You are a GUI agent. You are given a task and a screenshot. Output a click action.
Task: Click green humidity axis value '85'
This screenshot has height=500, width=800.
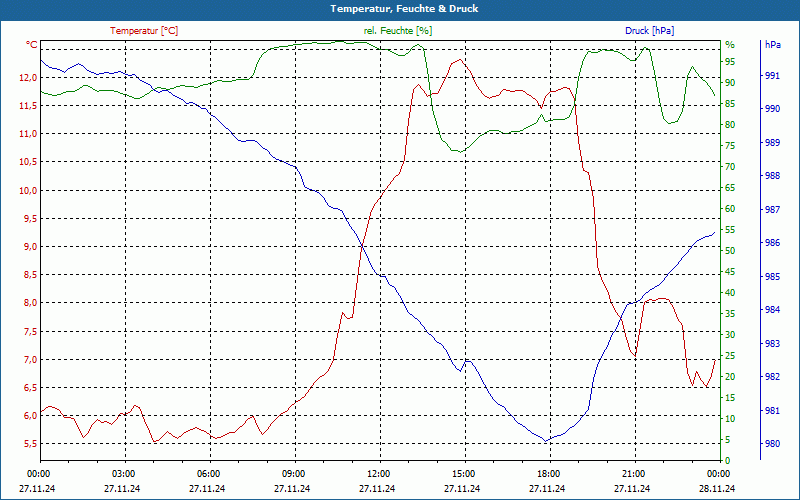tap(730, 104)
